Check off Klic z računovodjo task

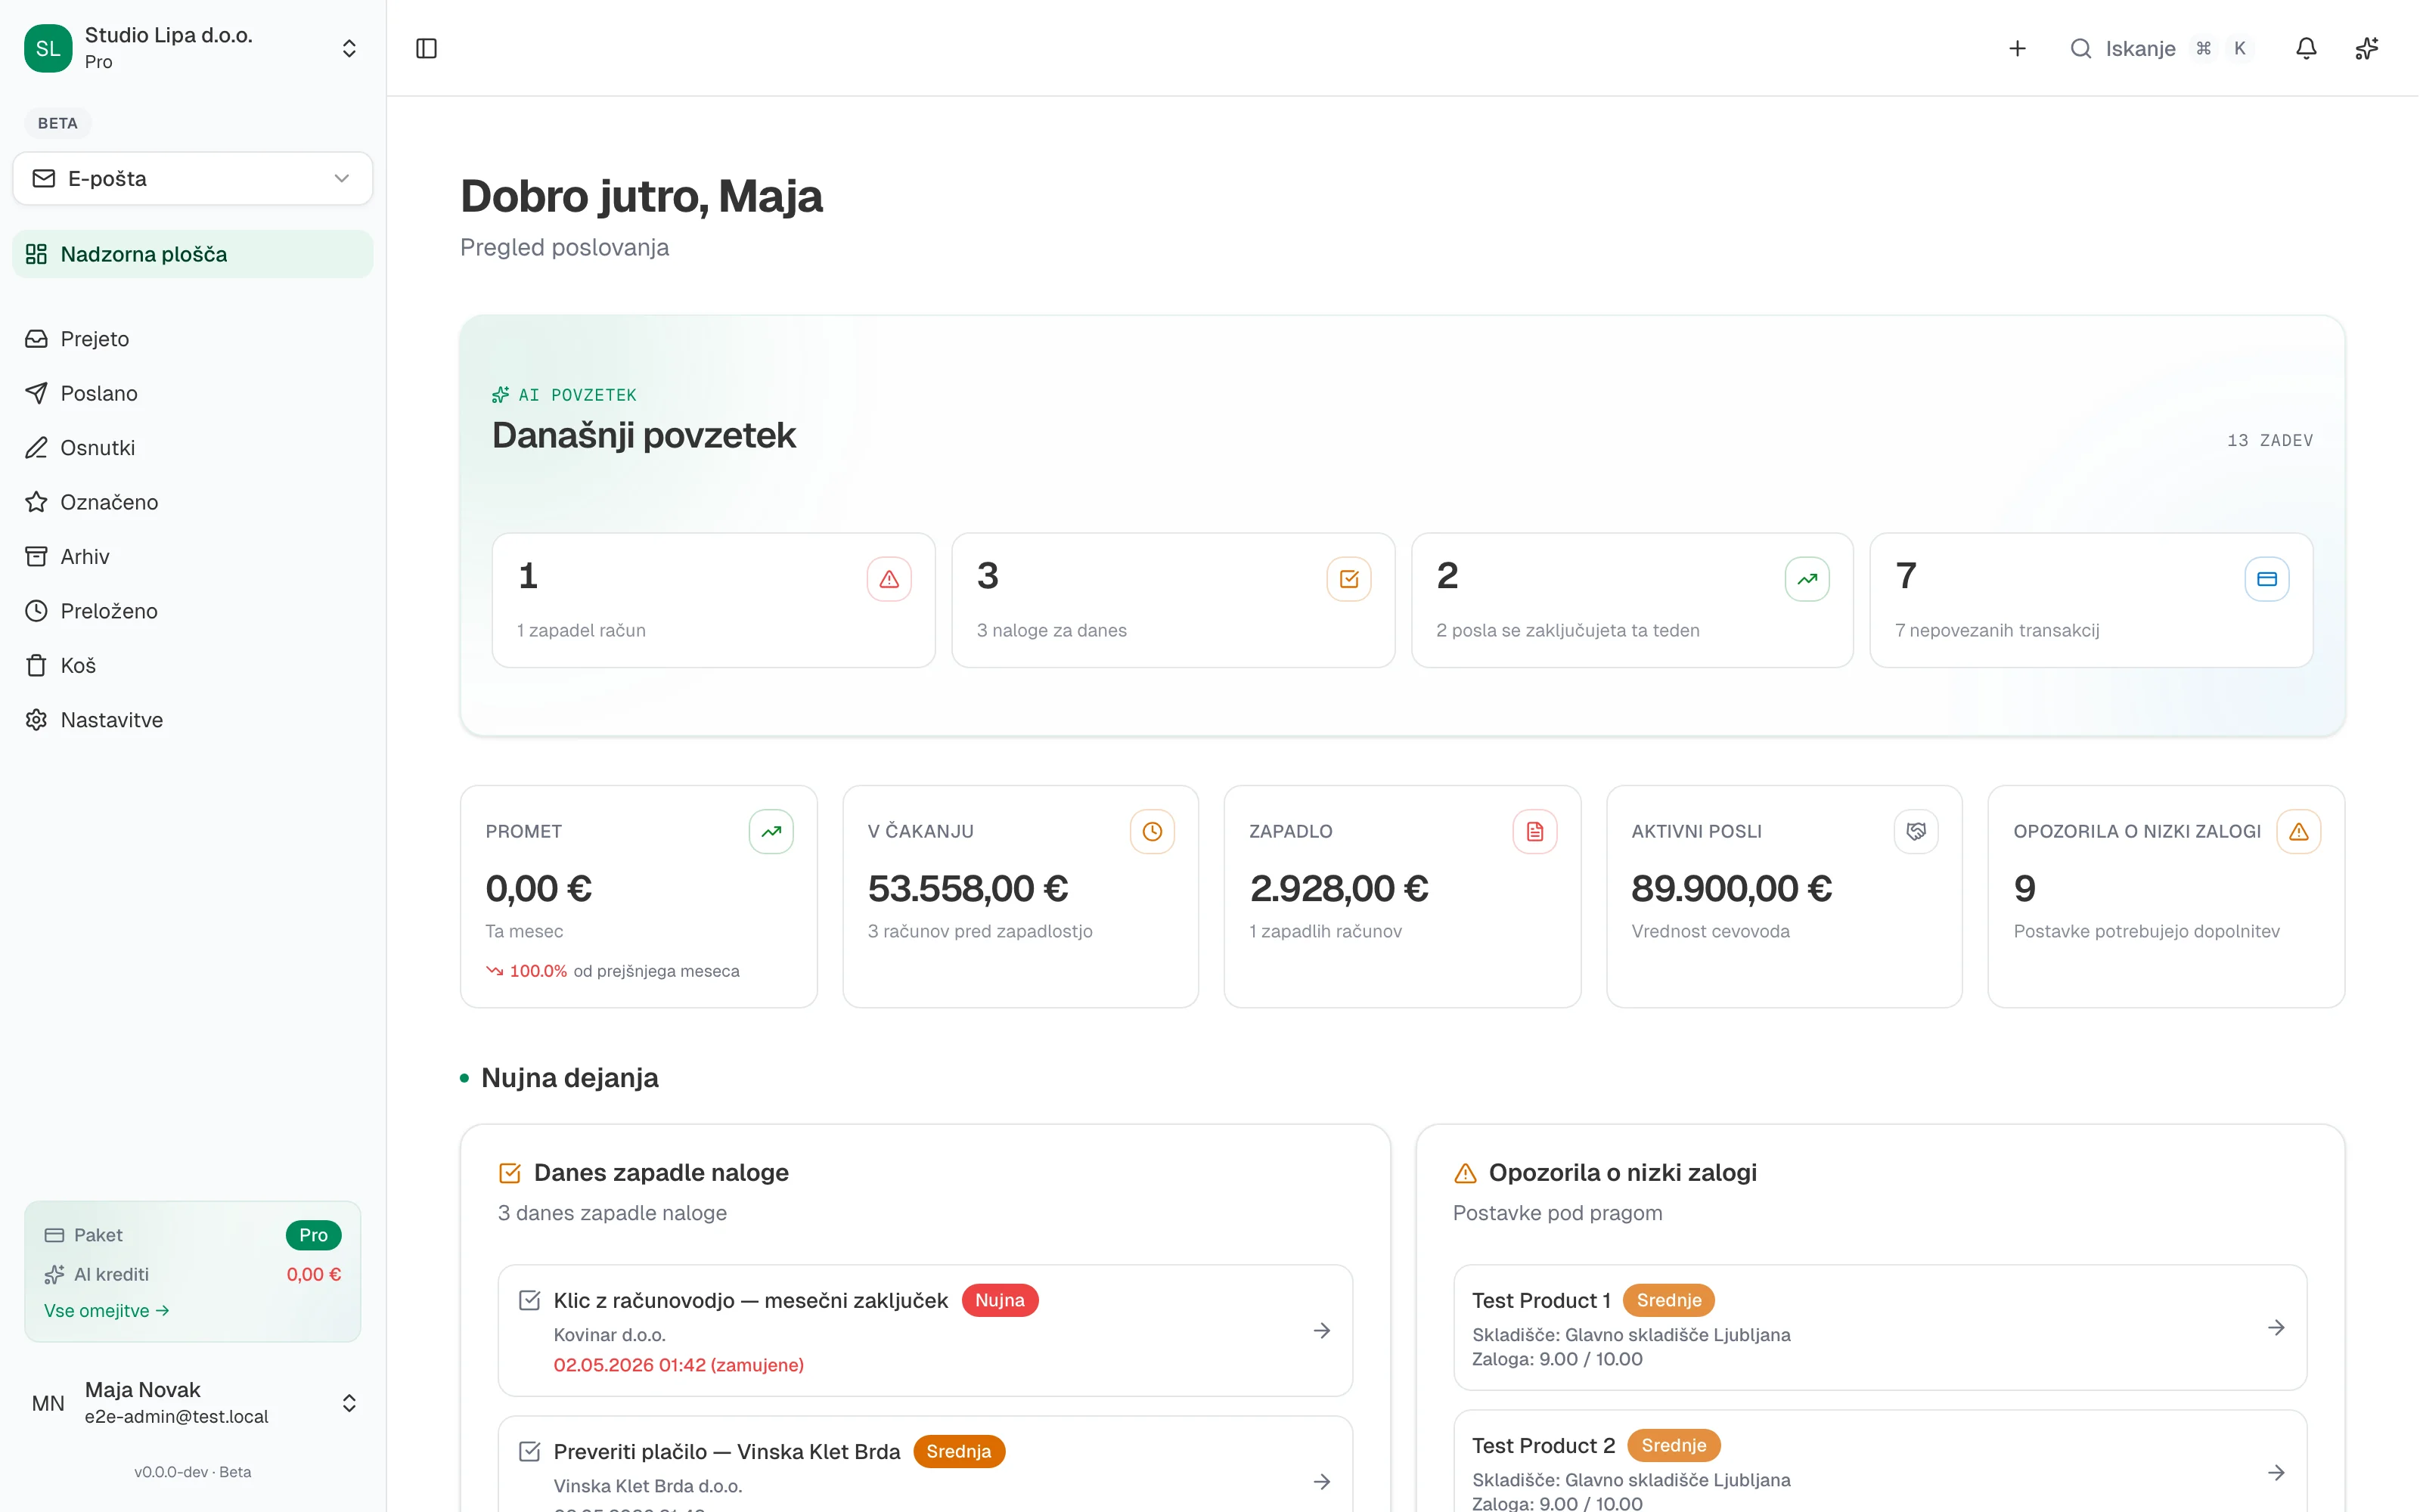point(530,1300)
